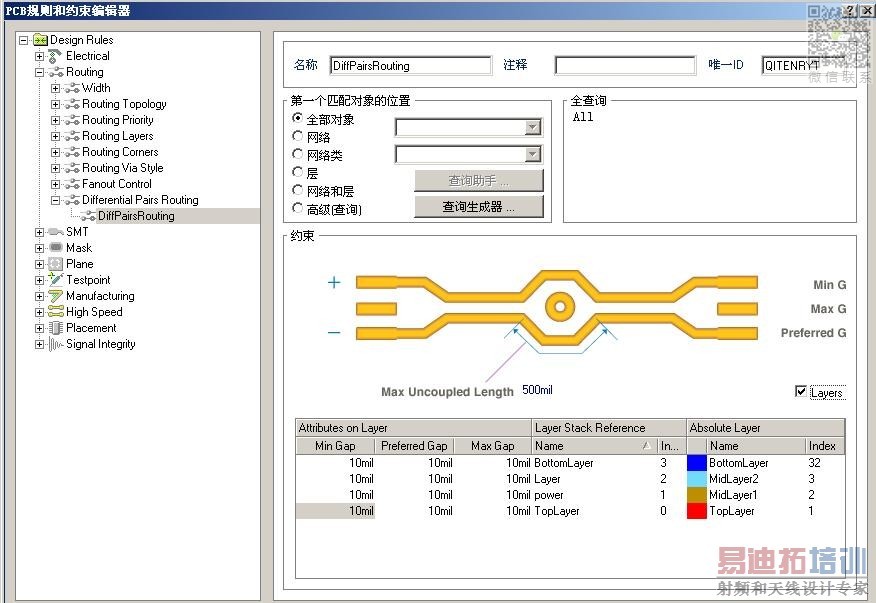Click the TopLayer row Min Gap cell

[x=335, y=511]
